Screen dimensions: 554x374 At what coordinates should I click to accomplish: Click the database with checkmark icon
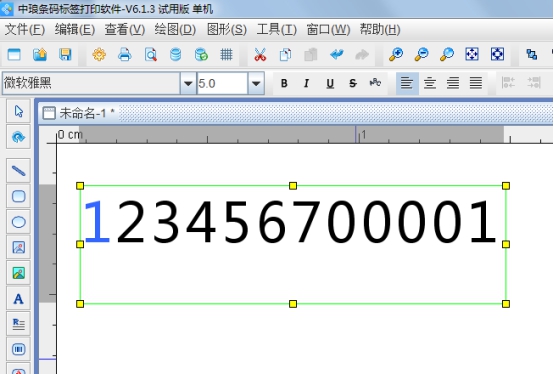[201, 55]
